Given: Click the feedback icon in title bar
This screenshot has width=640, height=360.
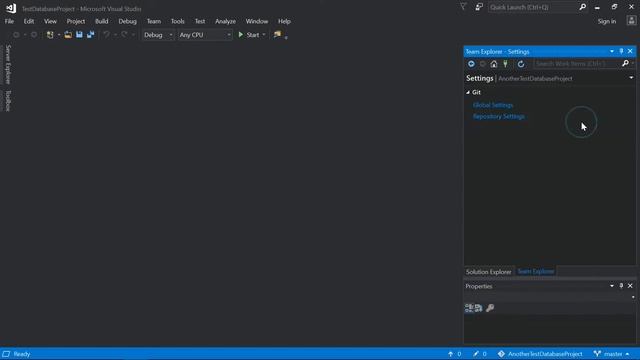Looking at the screenshot, I should coord(479,7).
